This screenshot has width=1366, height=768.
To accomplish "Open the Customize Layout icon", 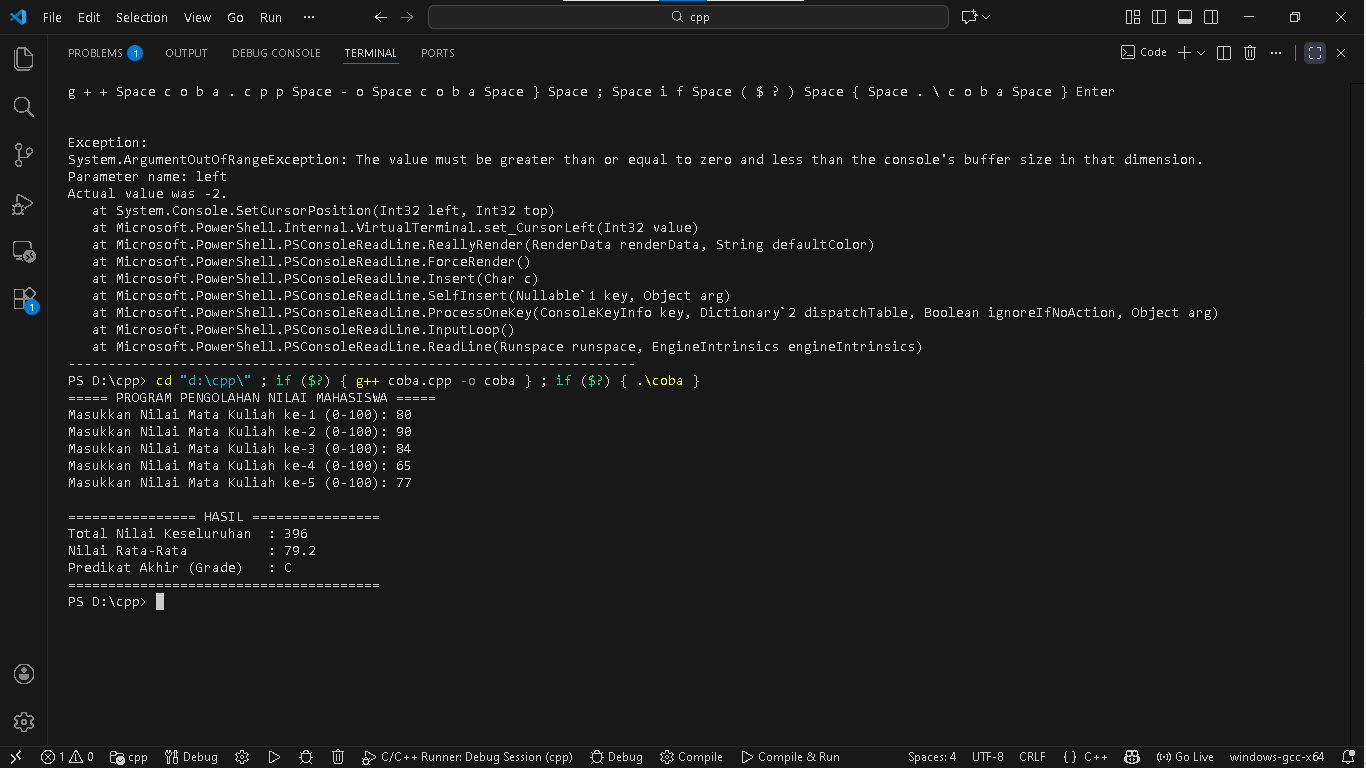I will click(x=1133, y=17).
